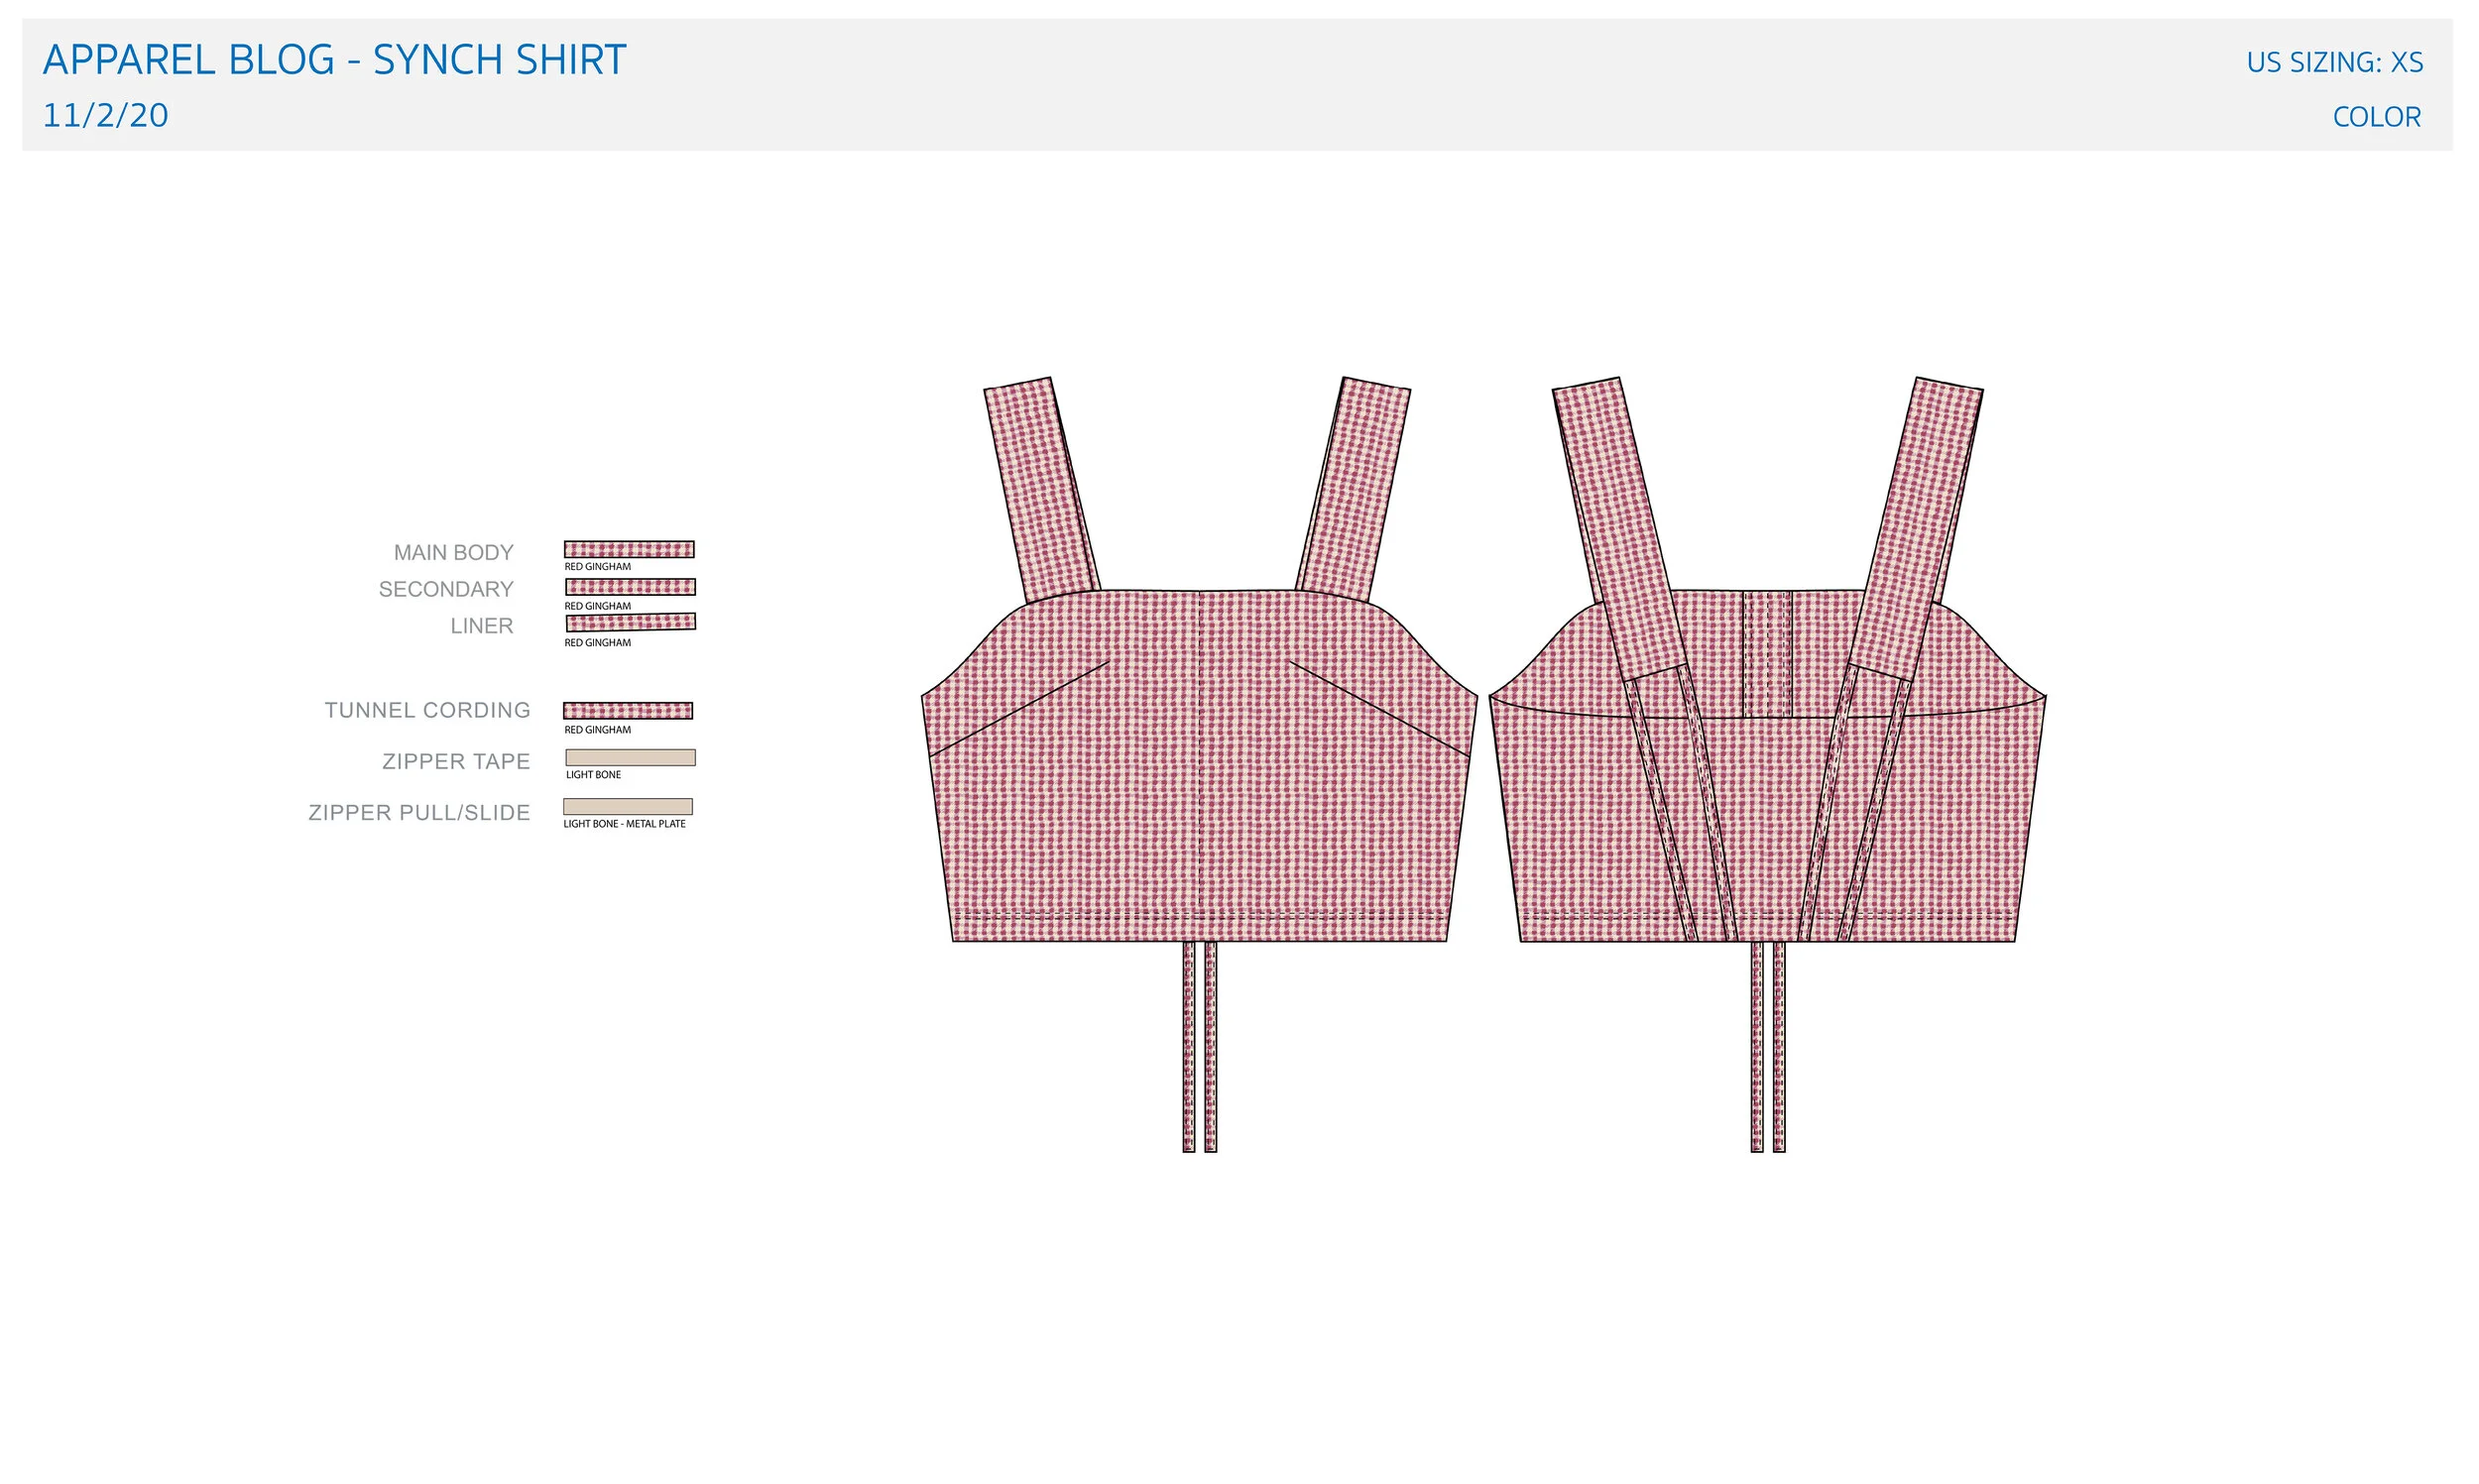The height and width of the screenshot is (1484, 2479).
Task: Click the drawstring cords below back view shirt
Action: 1767,1047
